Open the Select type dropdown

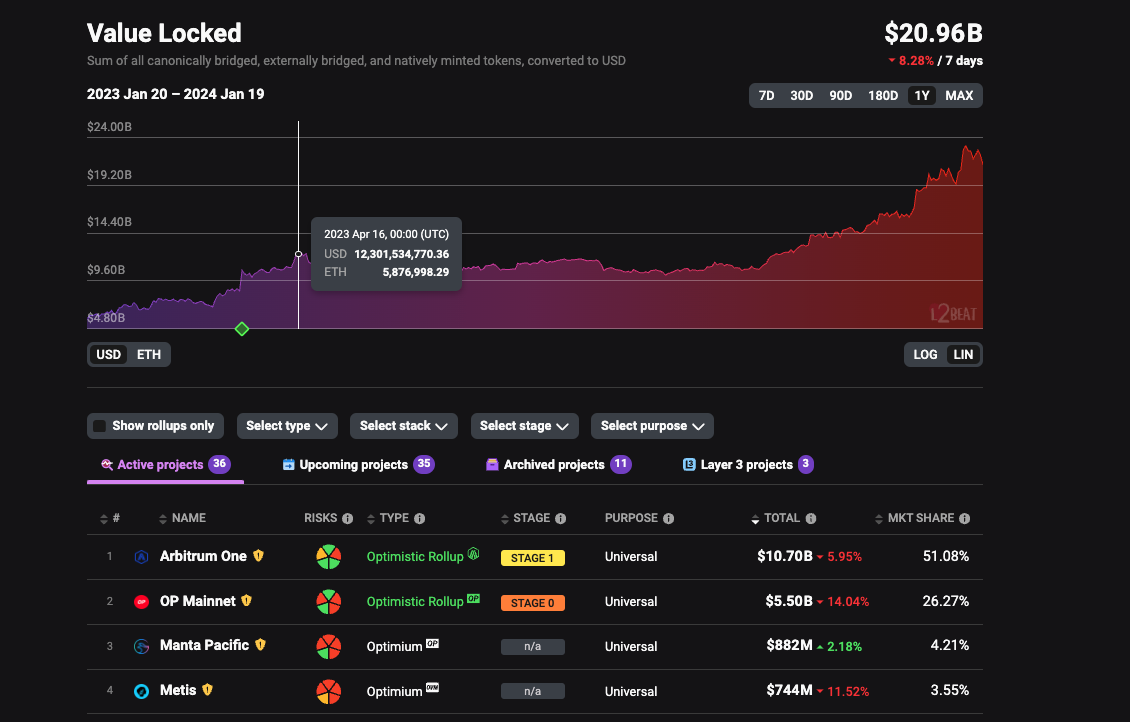point(287,426)
